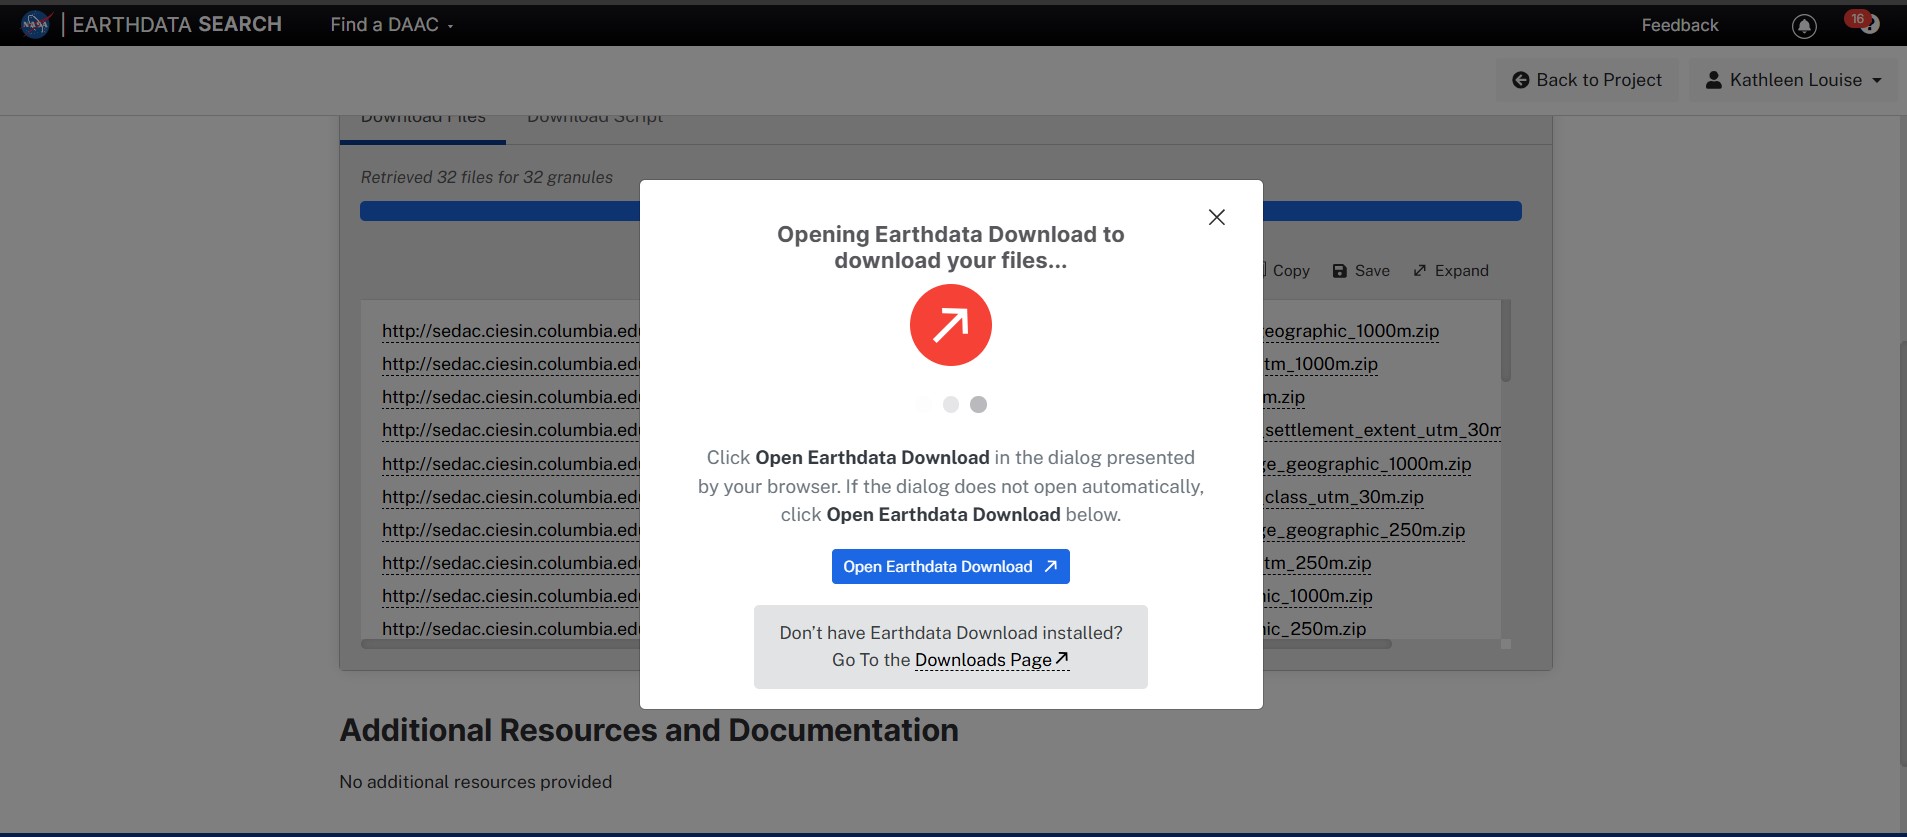Viewport: 1907px width, 837px height.
Task: Click the notification bell icon
Action: pyautogui.click(x=1804, y=26)
